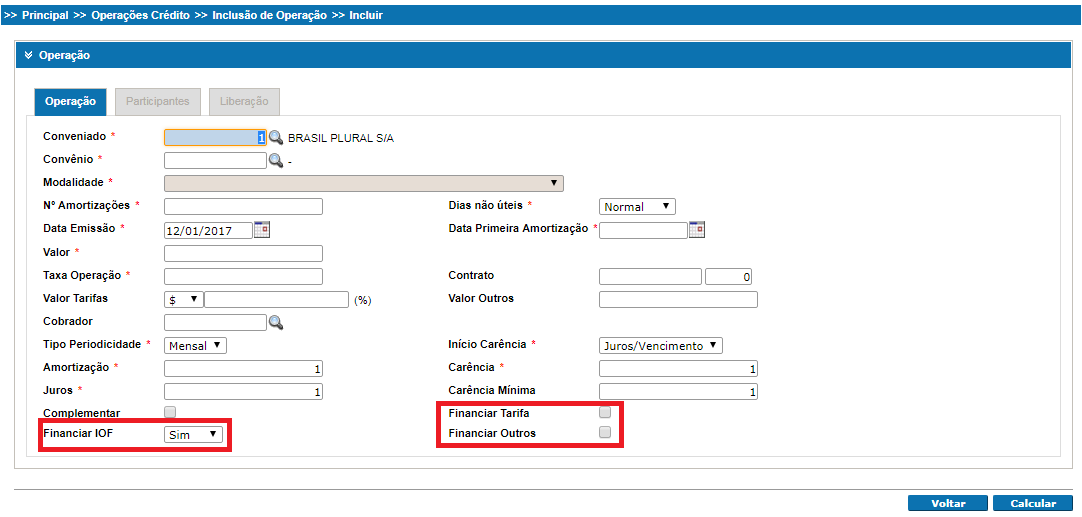
Task: Open the Valor Tarifas currency type dropdown
Action: [x=183, y=299]
